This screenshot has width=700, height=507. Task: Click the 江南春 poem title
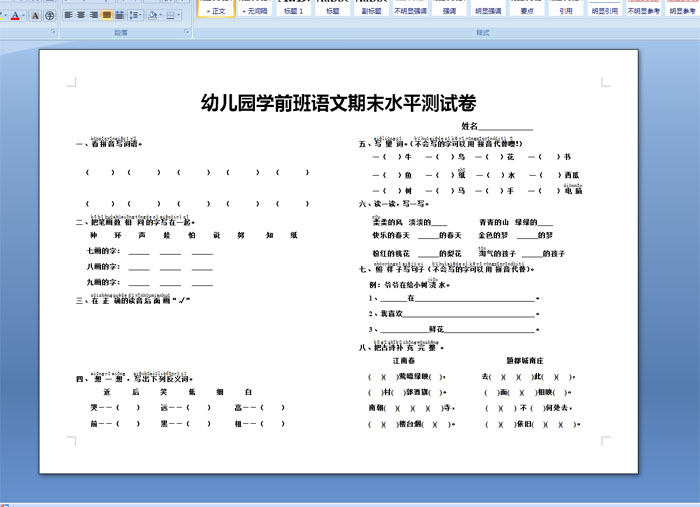[x=404, y=360]
